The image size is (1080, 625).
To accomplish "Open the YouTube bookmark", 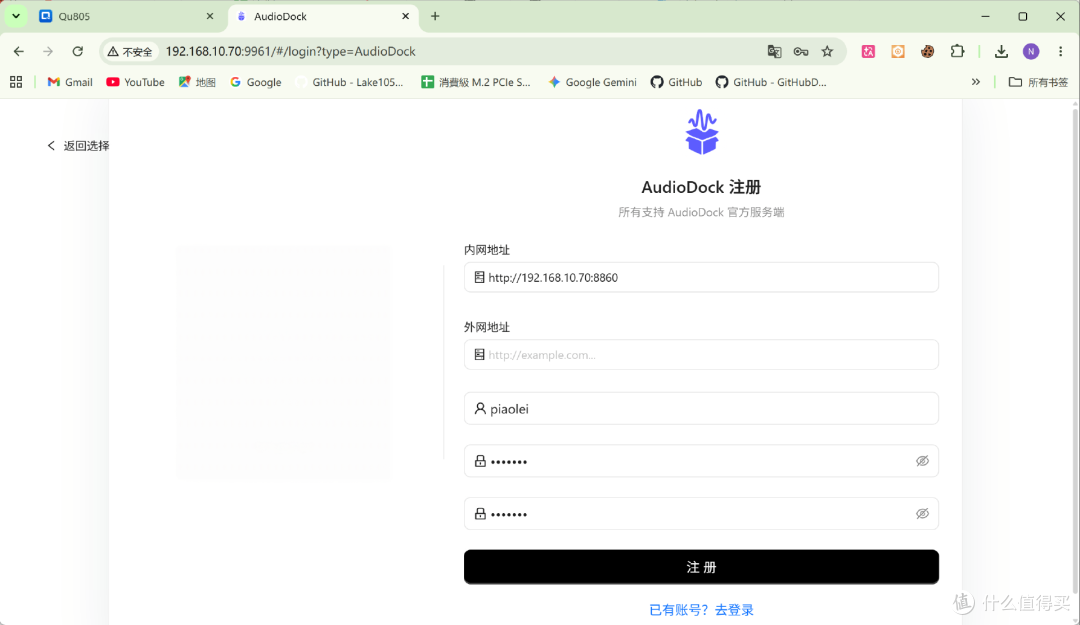I will tap(135, 82).
